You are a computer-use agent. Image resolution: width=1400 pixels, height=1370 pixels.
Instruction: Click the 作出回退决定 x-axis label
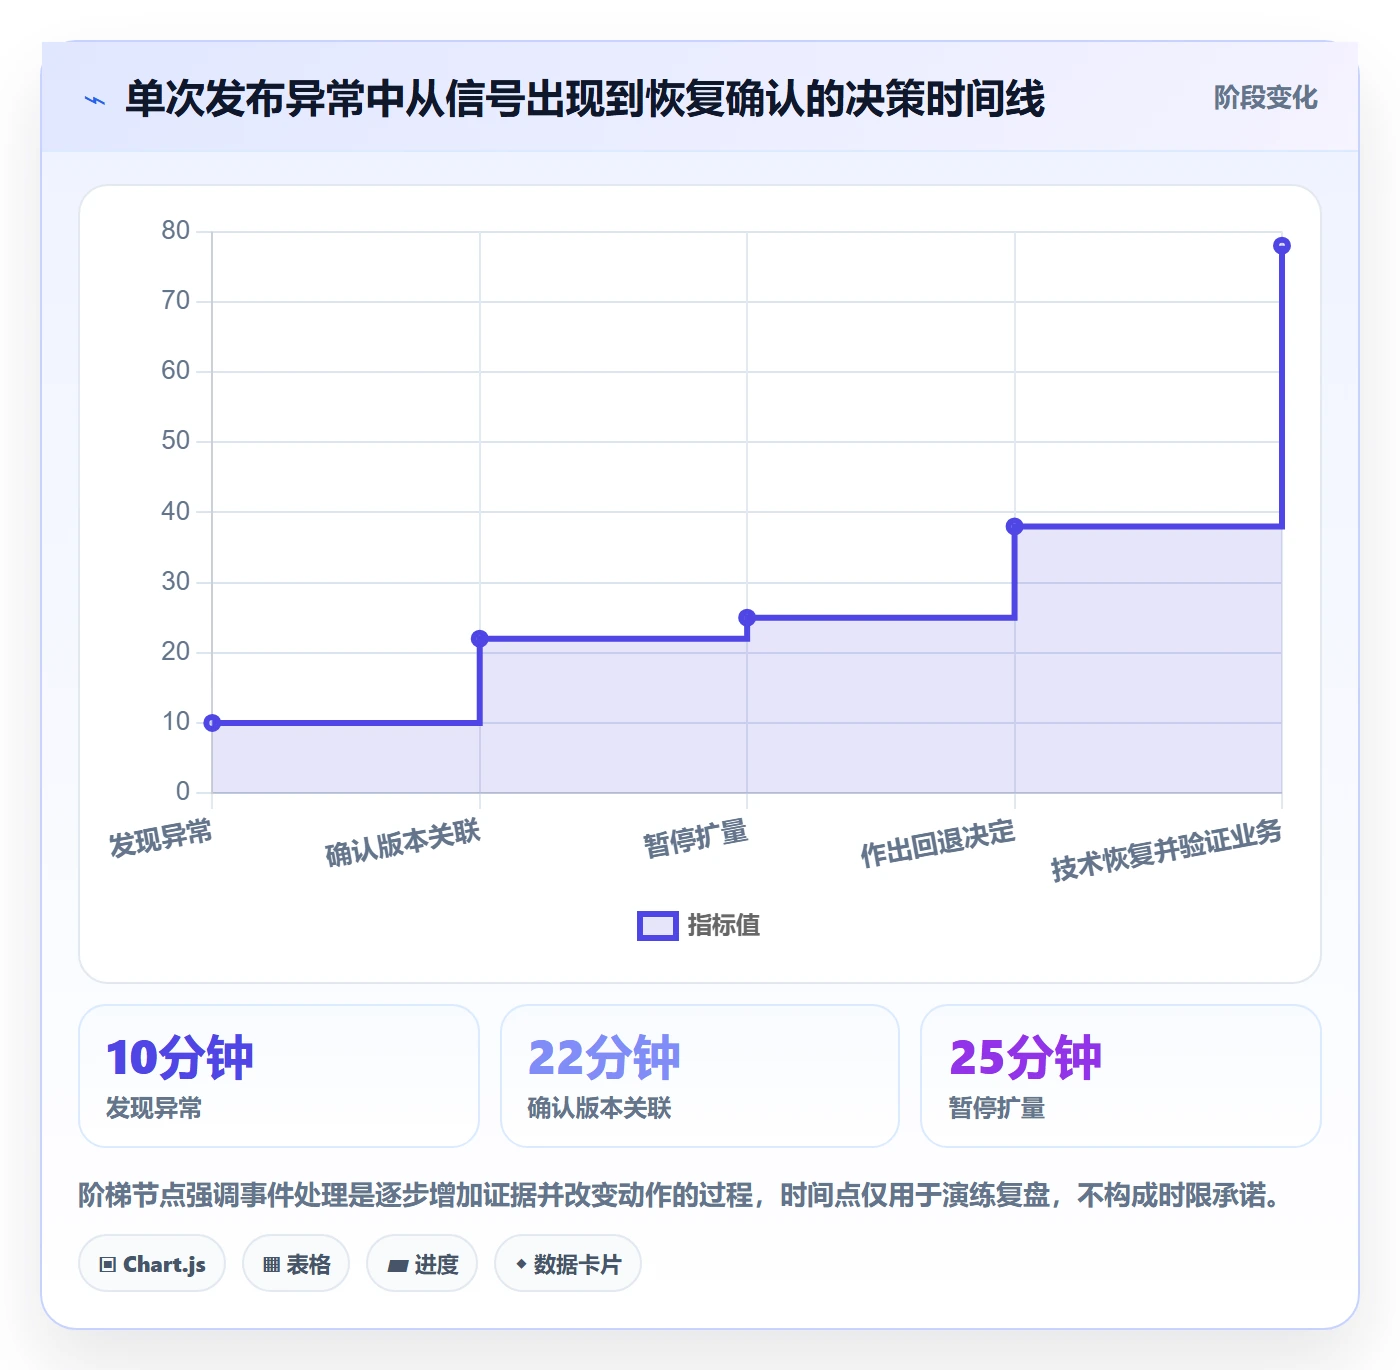coord(938,843)
